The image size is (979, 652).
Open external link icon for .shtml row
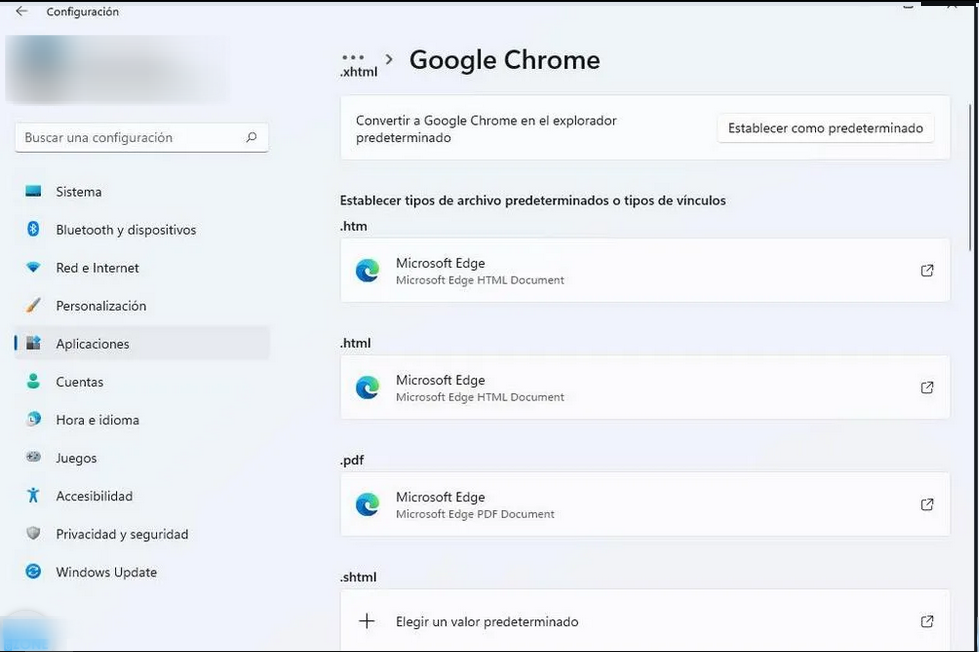pos(927,621)
